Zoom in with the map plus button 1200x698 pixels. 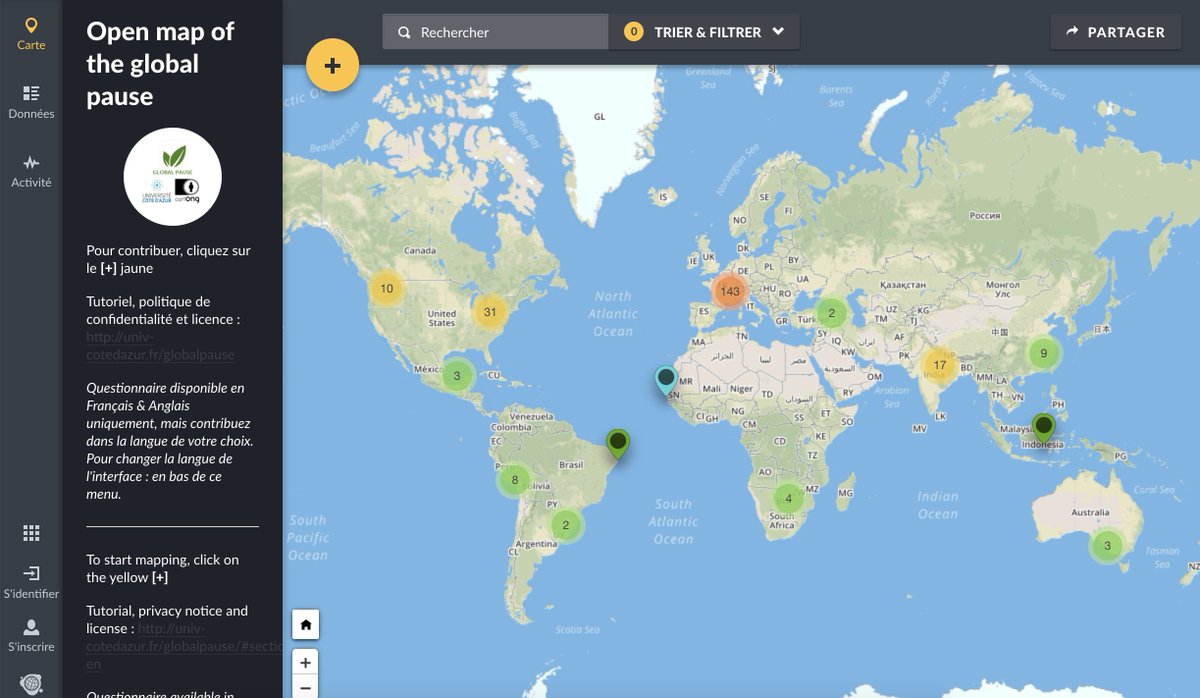(x=305, y=663)
